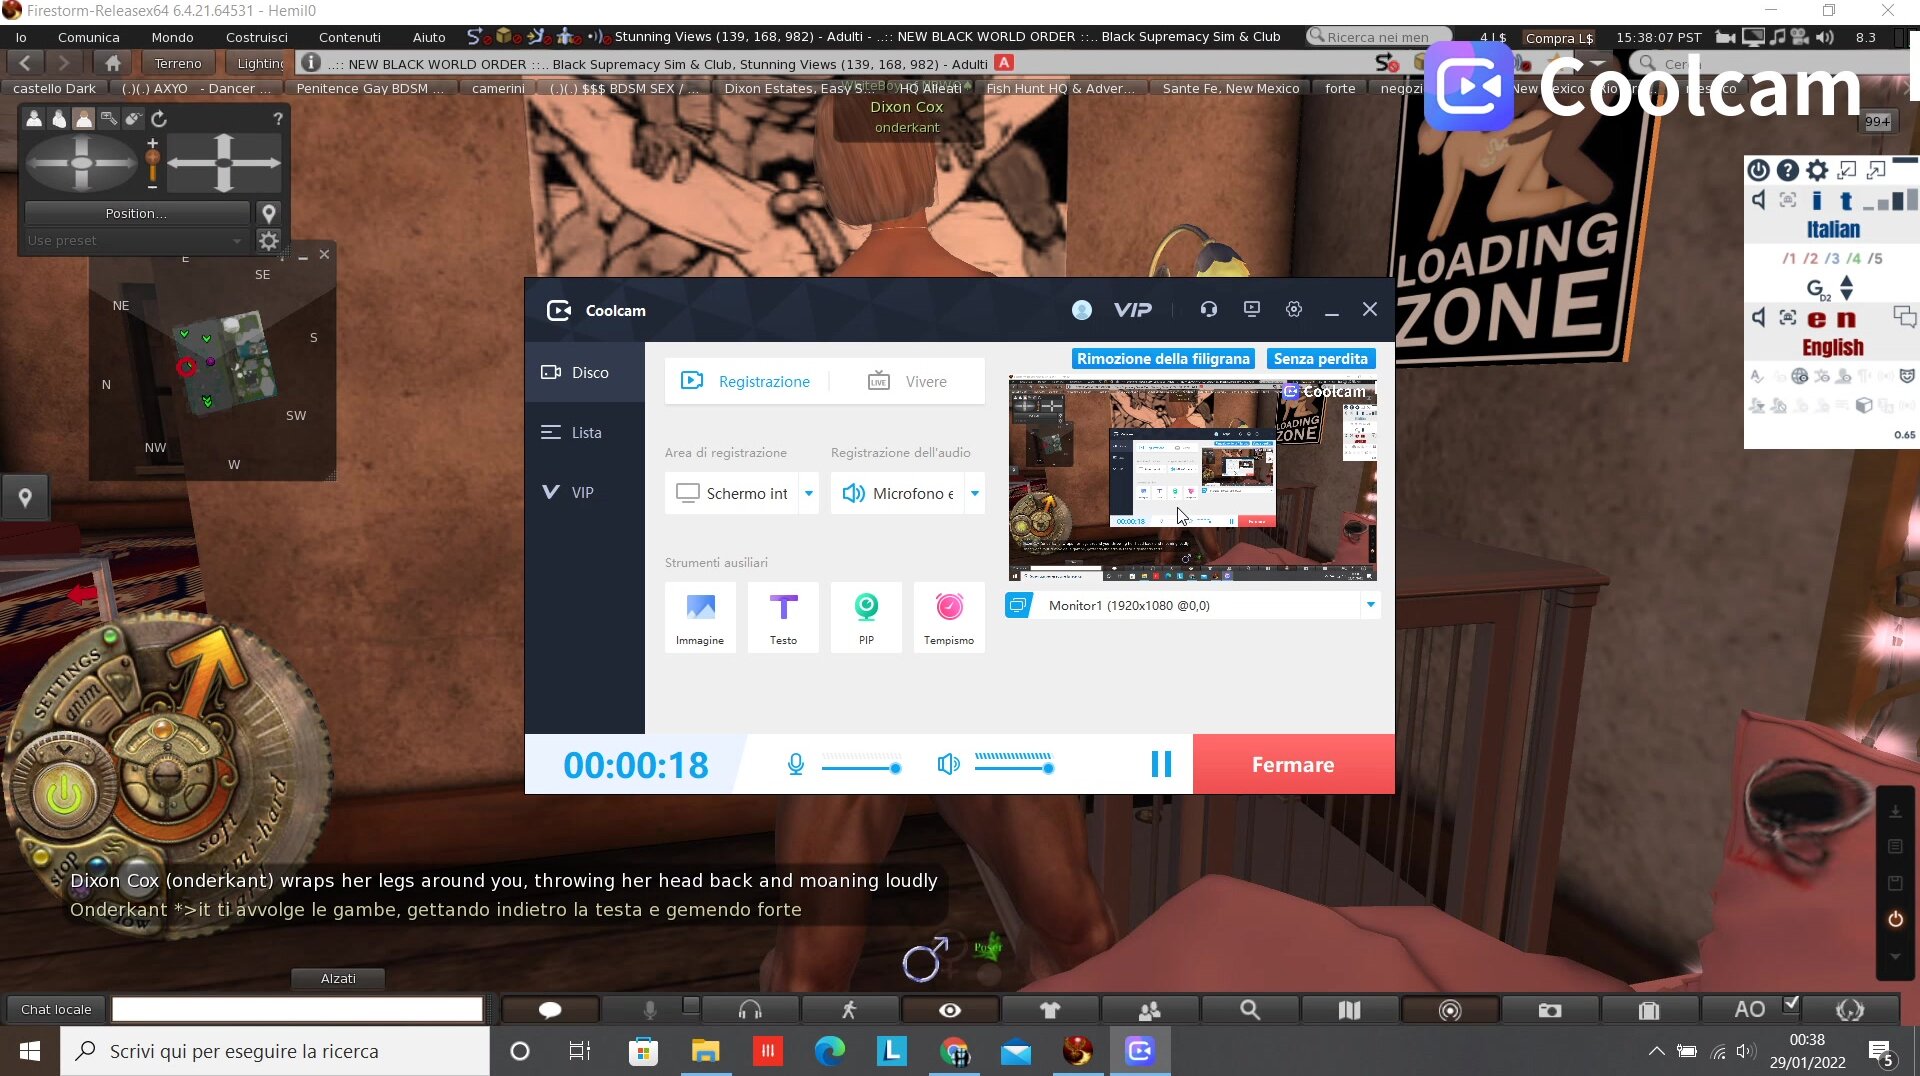The image size is (1920, 1076).
Task: Mute the system speaker icon in Coolcam
Action: coord(948,765)
